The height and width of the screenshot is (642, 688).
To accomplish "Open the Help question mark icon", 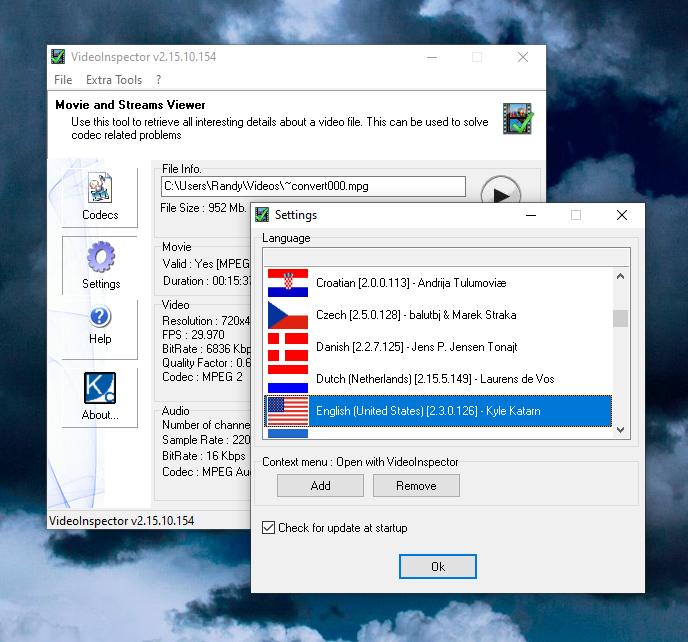I will click(100, 316).
